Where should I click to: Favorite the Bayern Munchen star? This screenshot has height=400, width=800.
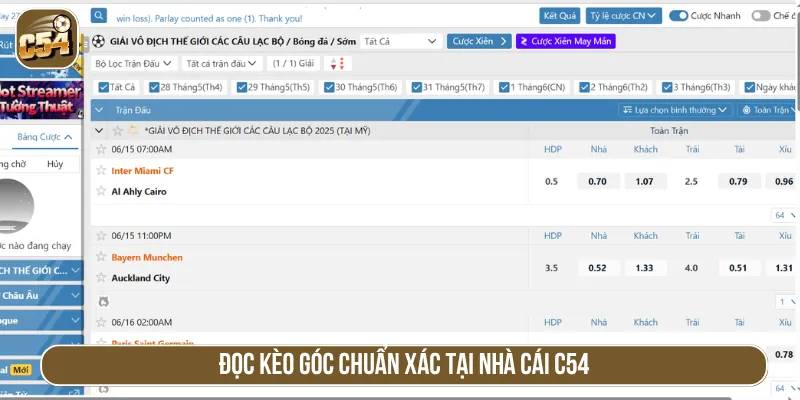101,257
